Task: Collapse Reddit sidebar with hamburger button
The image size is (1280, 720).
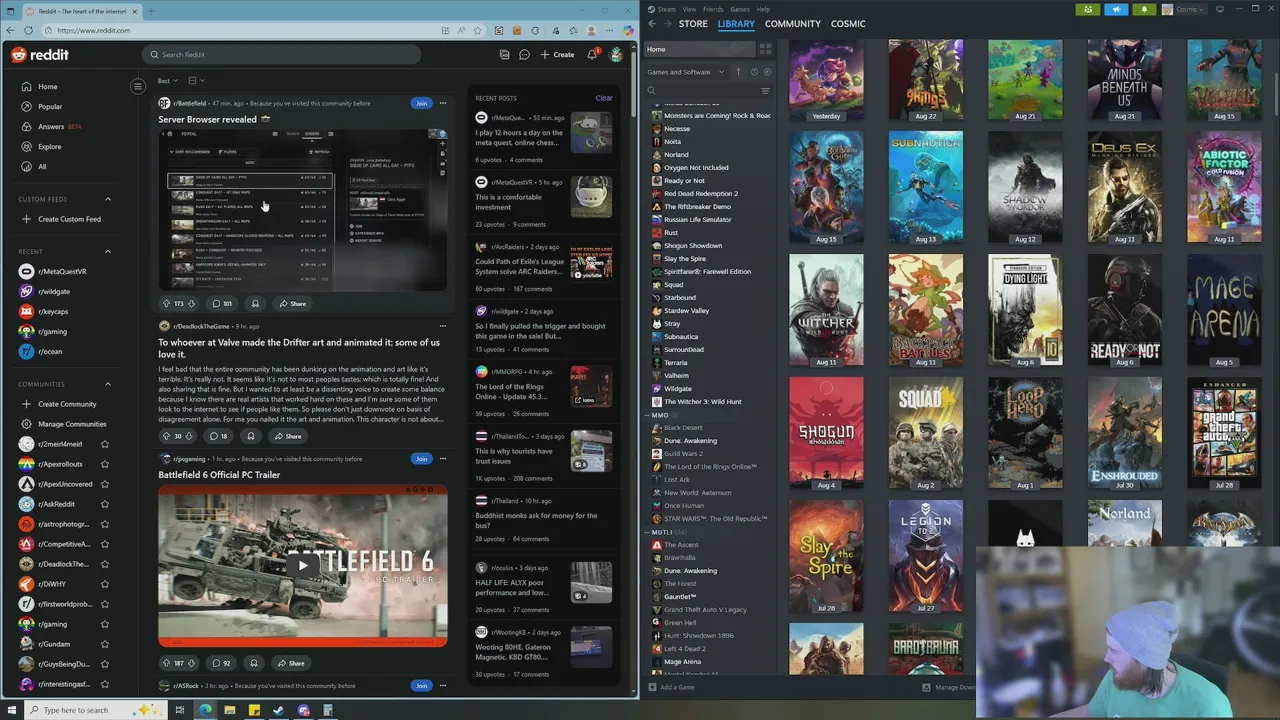Action: (138, 87)
